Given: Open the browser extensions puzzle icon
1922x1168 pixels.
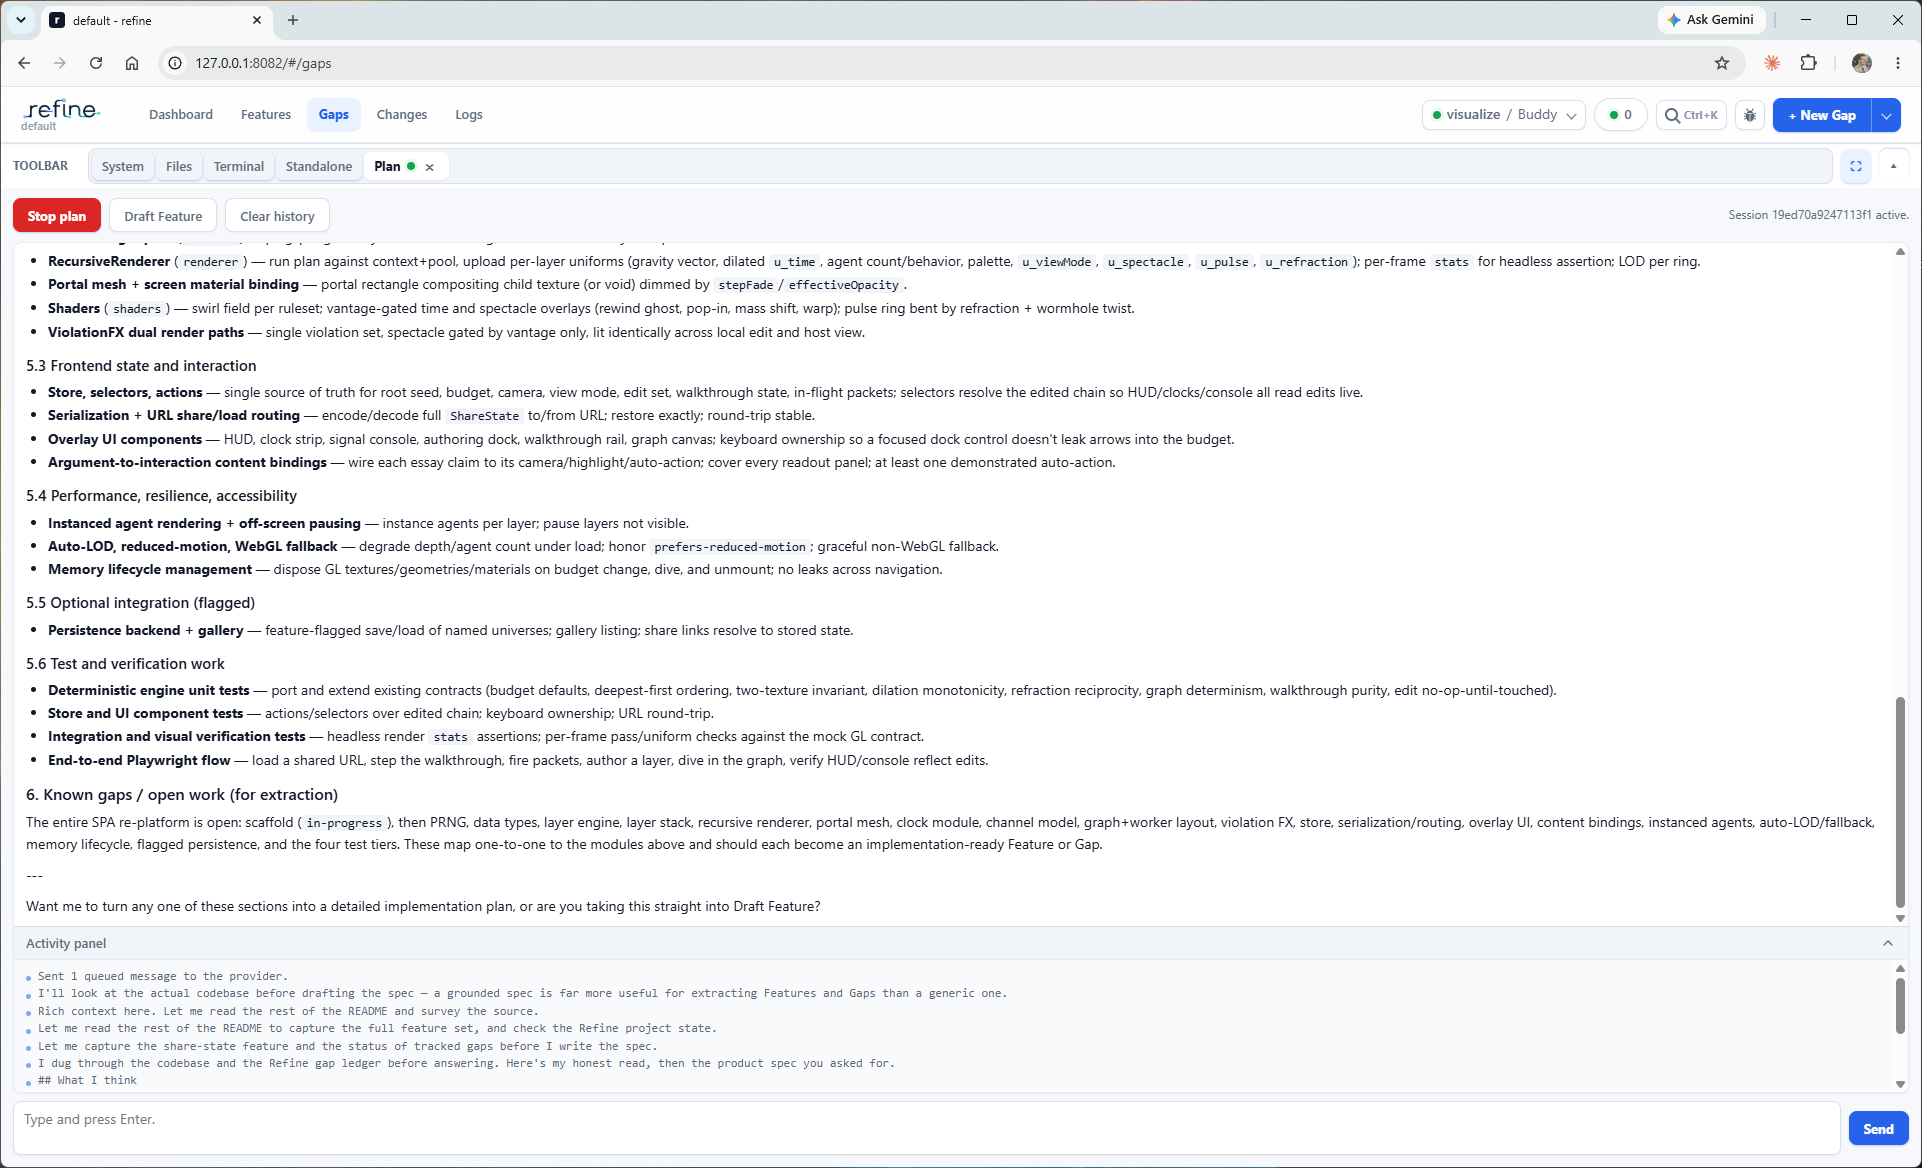Looking at the screenshot, I should click(1808, 63).
